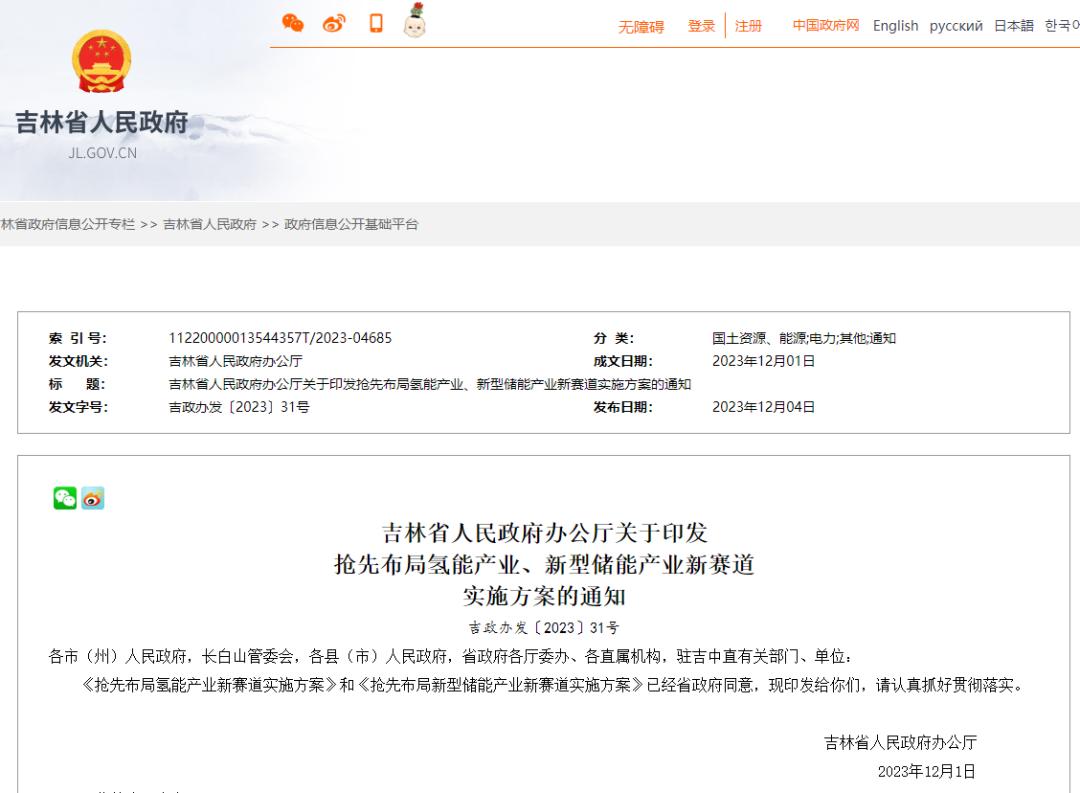Share article via green WeChat icon

coord(65,498)
